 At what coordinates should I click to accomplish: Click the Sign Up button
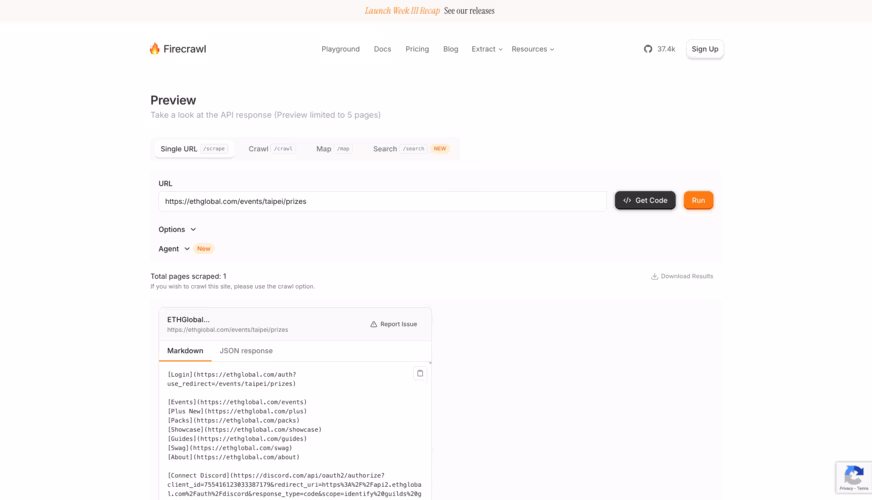[x=704, y=49]
